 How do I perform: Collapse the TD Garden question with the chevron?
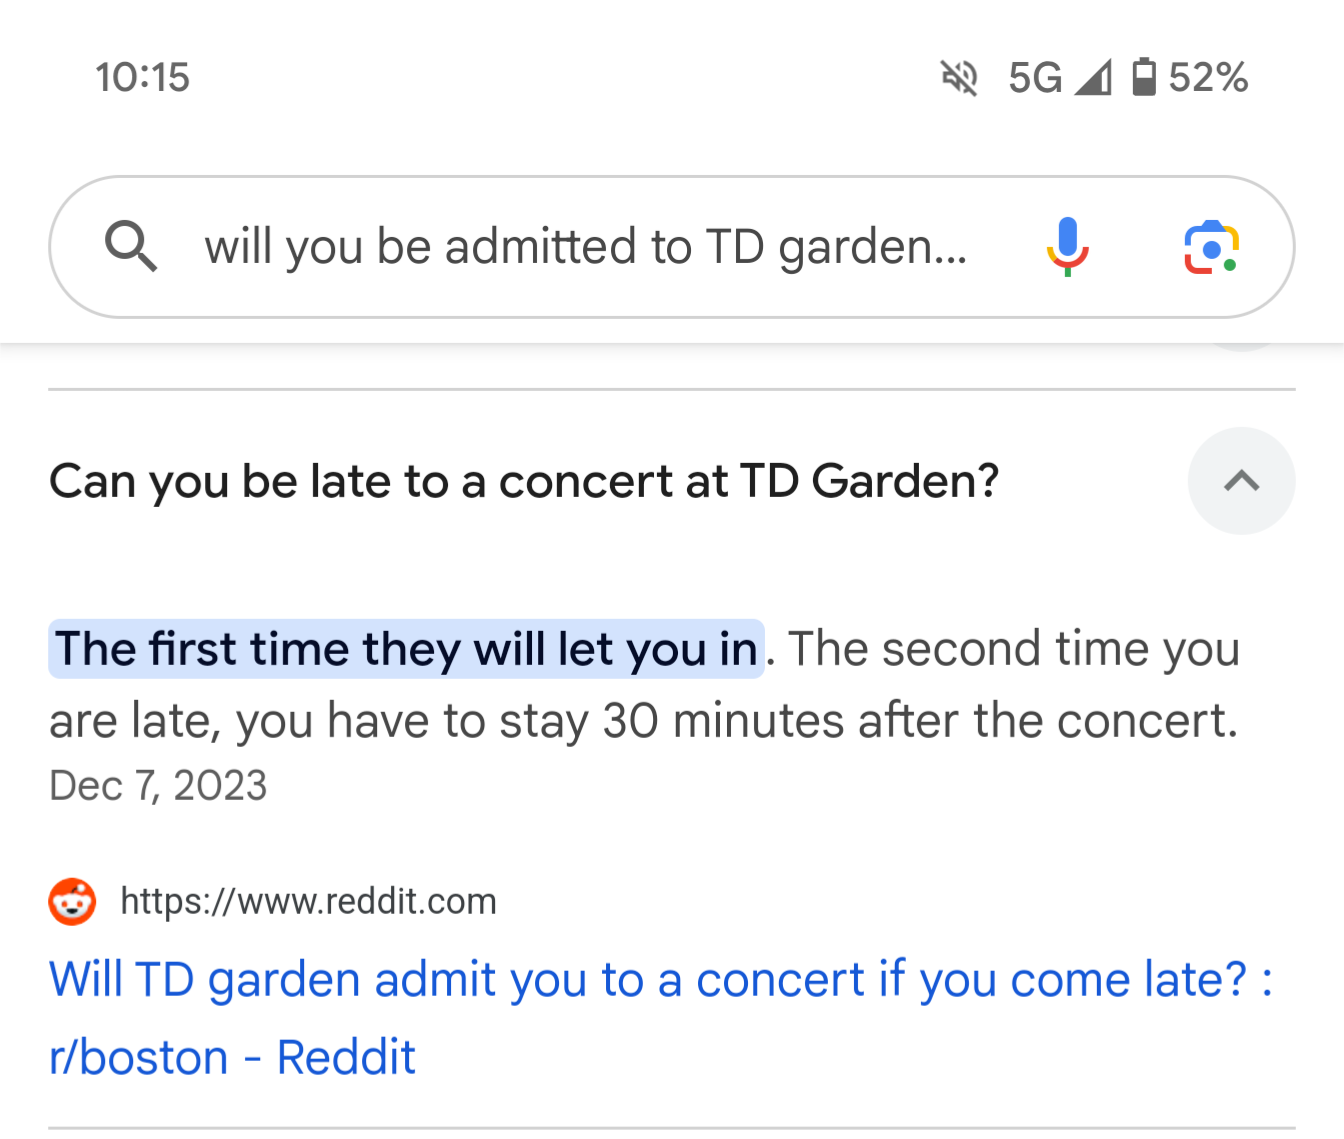click(1241, 481)
